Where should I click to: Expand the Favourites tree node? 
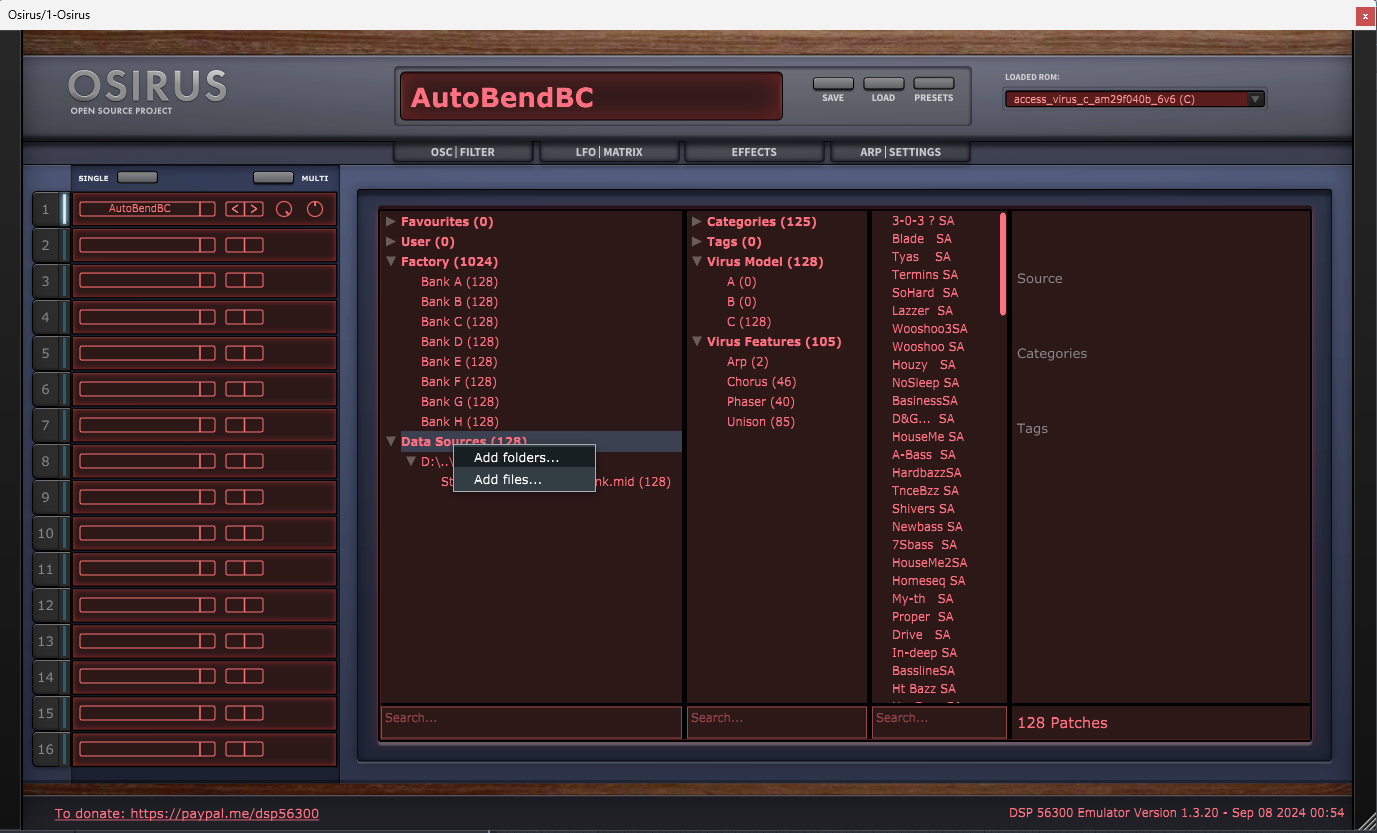[x=391, y=222]
